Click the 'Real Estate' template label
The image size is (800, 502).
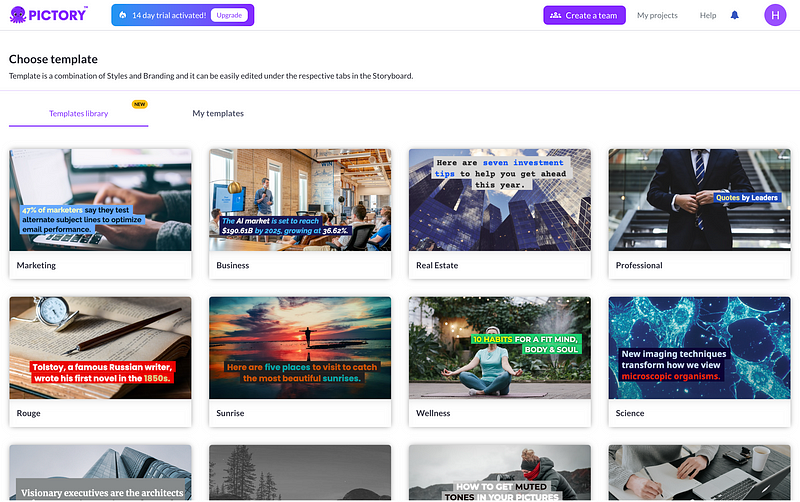pos(437,265)
